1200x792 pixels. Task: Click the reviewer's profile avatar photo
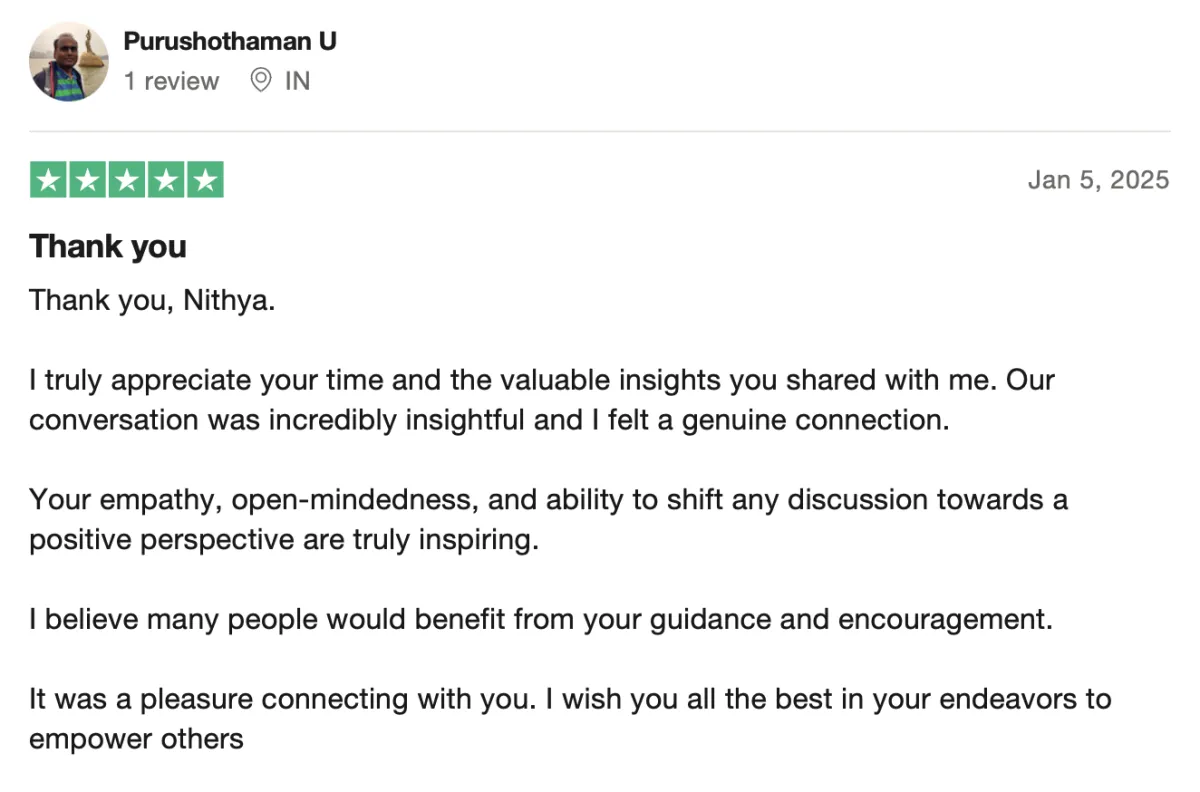point(69,62)
